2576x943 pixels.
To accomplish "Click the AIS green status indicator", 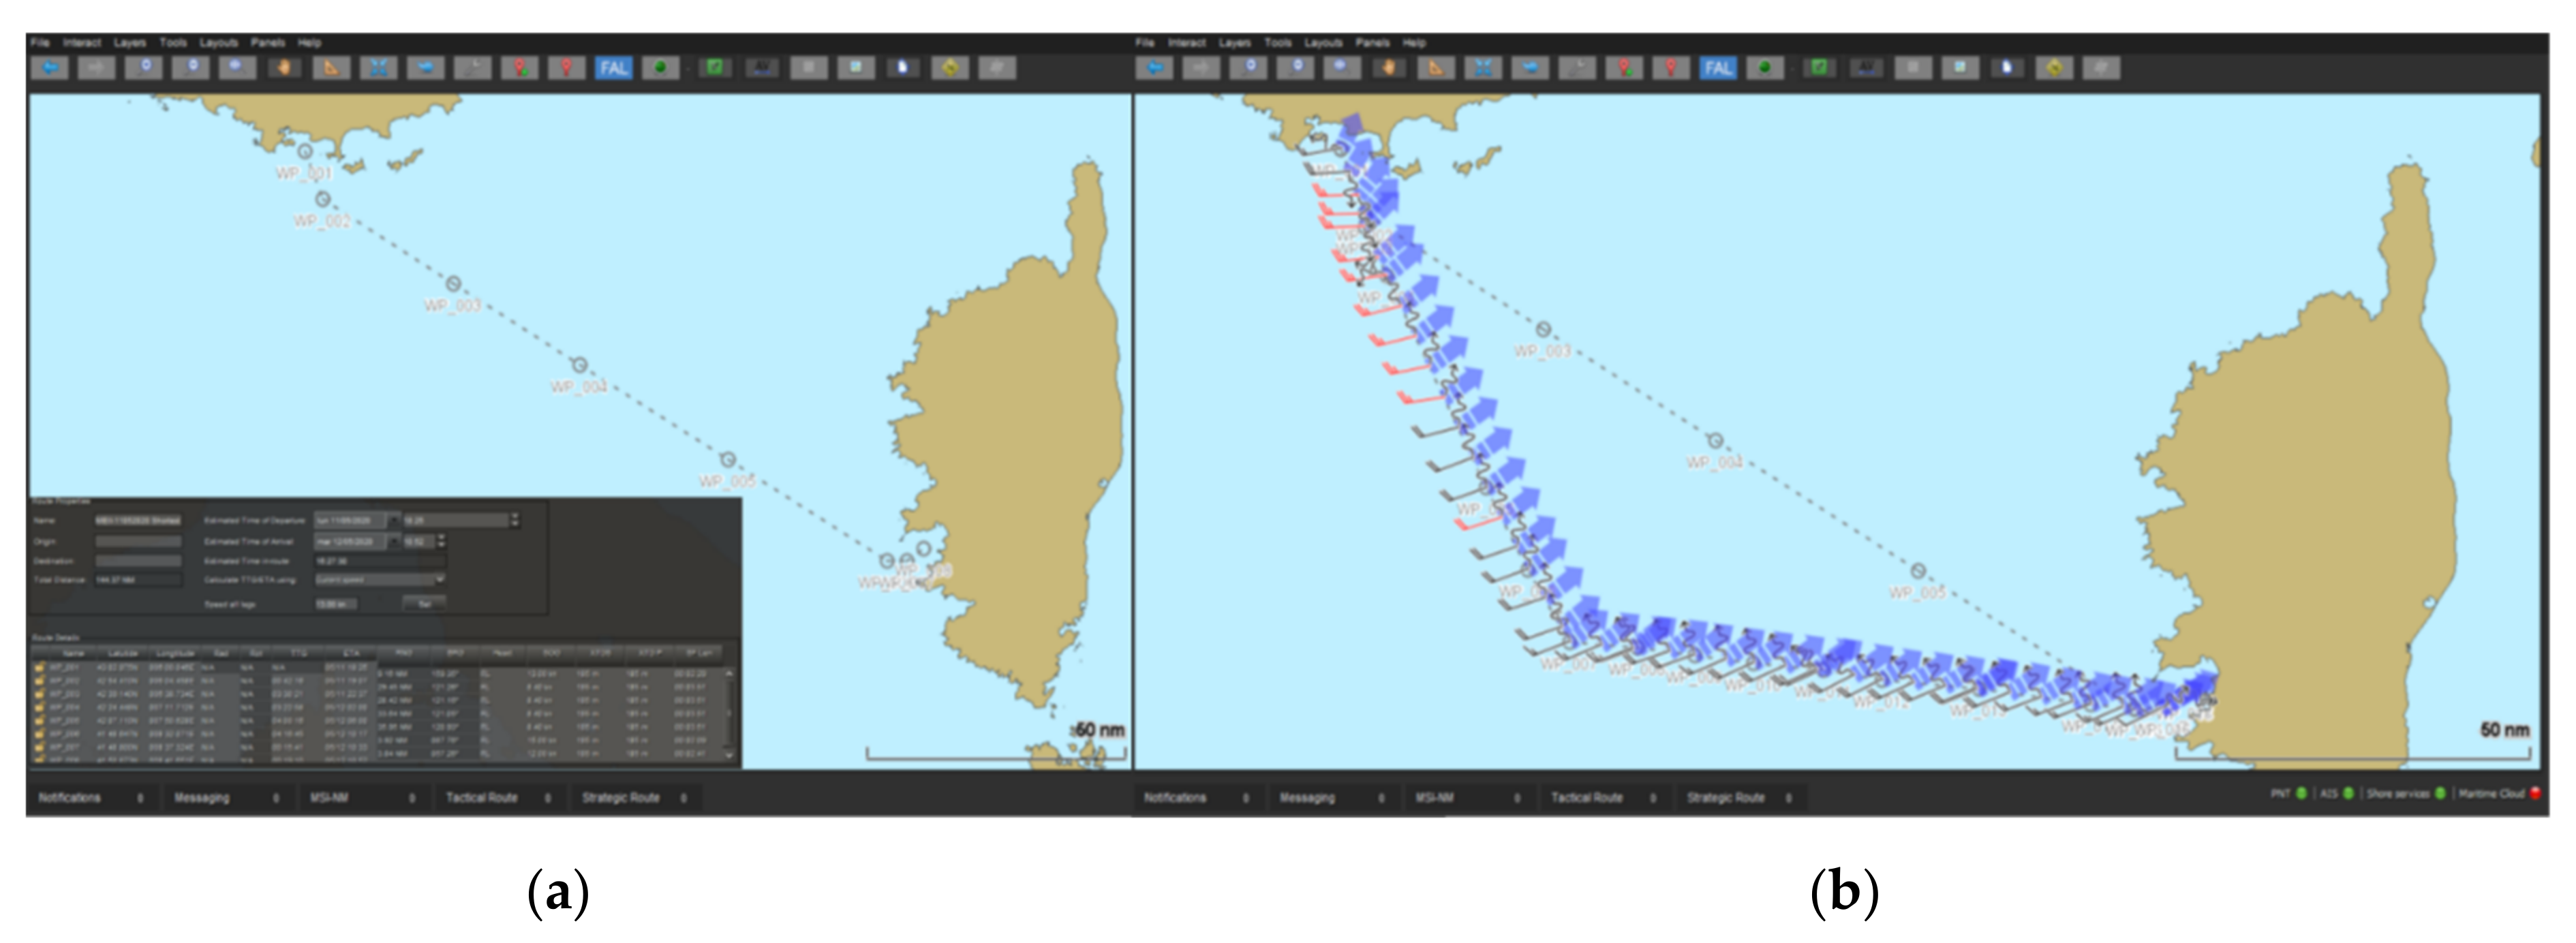I will tap(2348, 794).
